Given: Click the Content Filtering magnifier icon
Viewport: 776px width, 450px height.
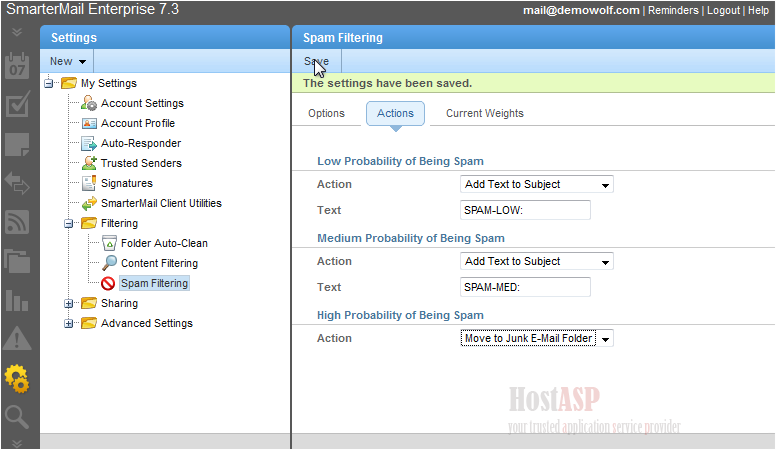Looking at the screenshot, I should coord(109,263).
